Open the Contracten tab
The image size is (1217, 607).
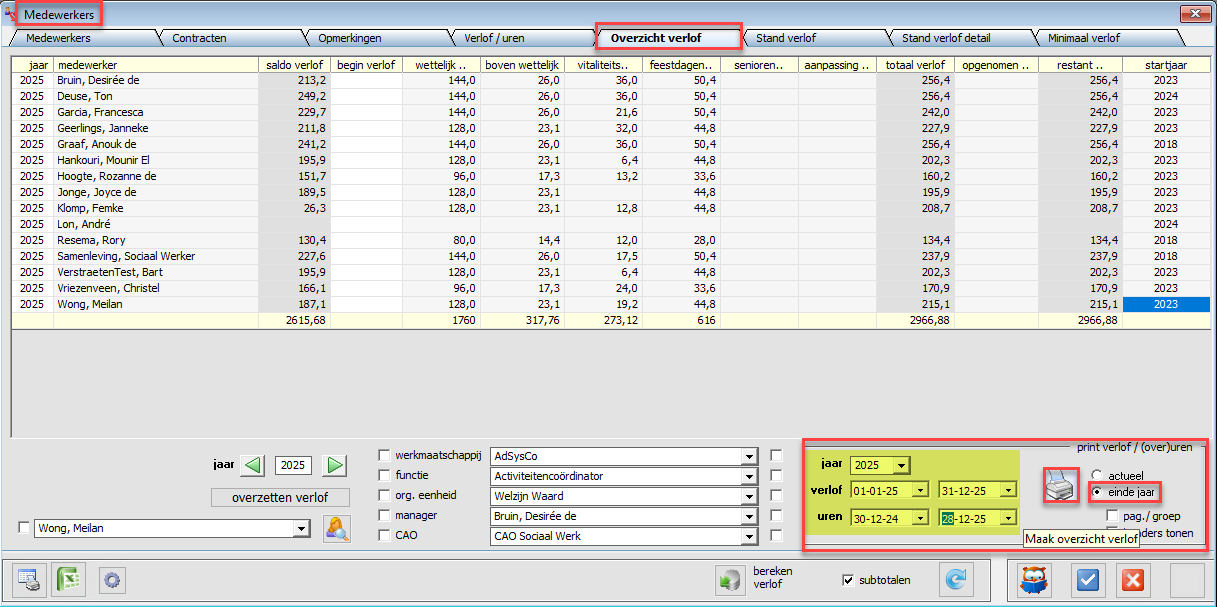200,38
